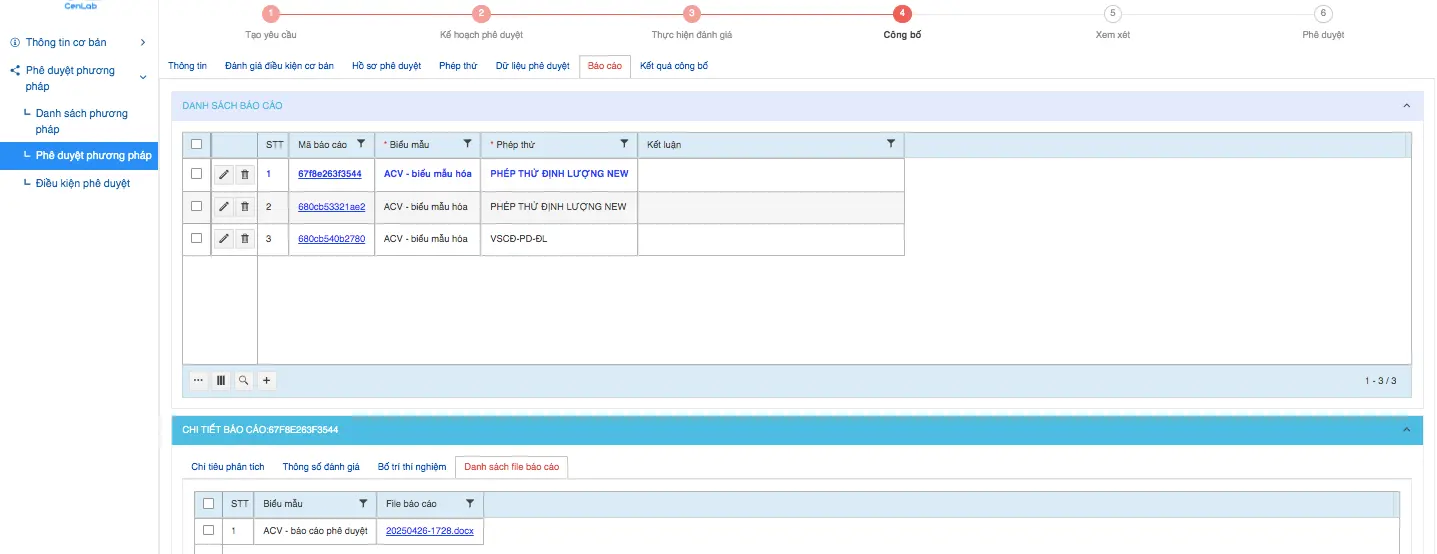Edit report row 680cb540b2780 with pencil icon
The image size is (1437, 554).
point(224,239)
